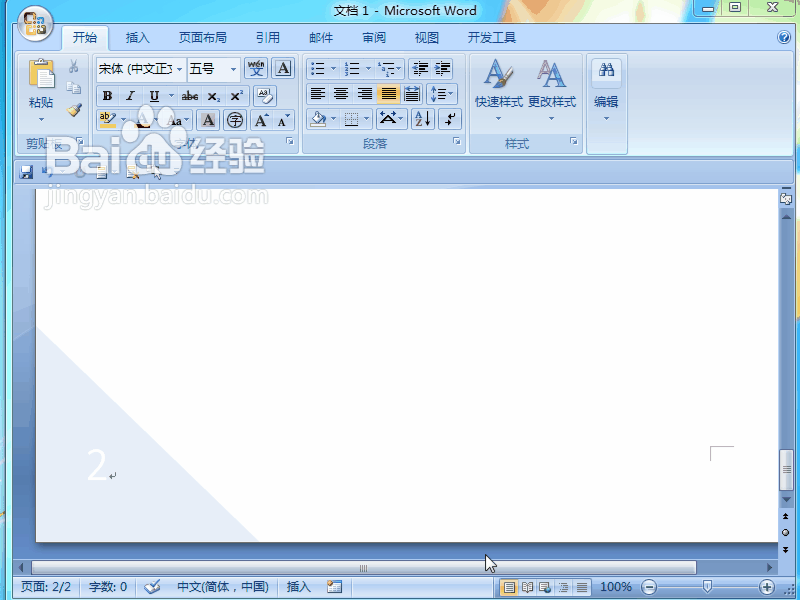This screenshot has height=600, width=800.
Task: Select the grow font icon
Action: (261, 121)
